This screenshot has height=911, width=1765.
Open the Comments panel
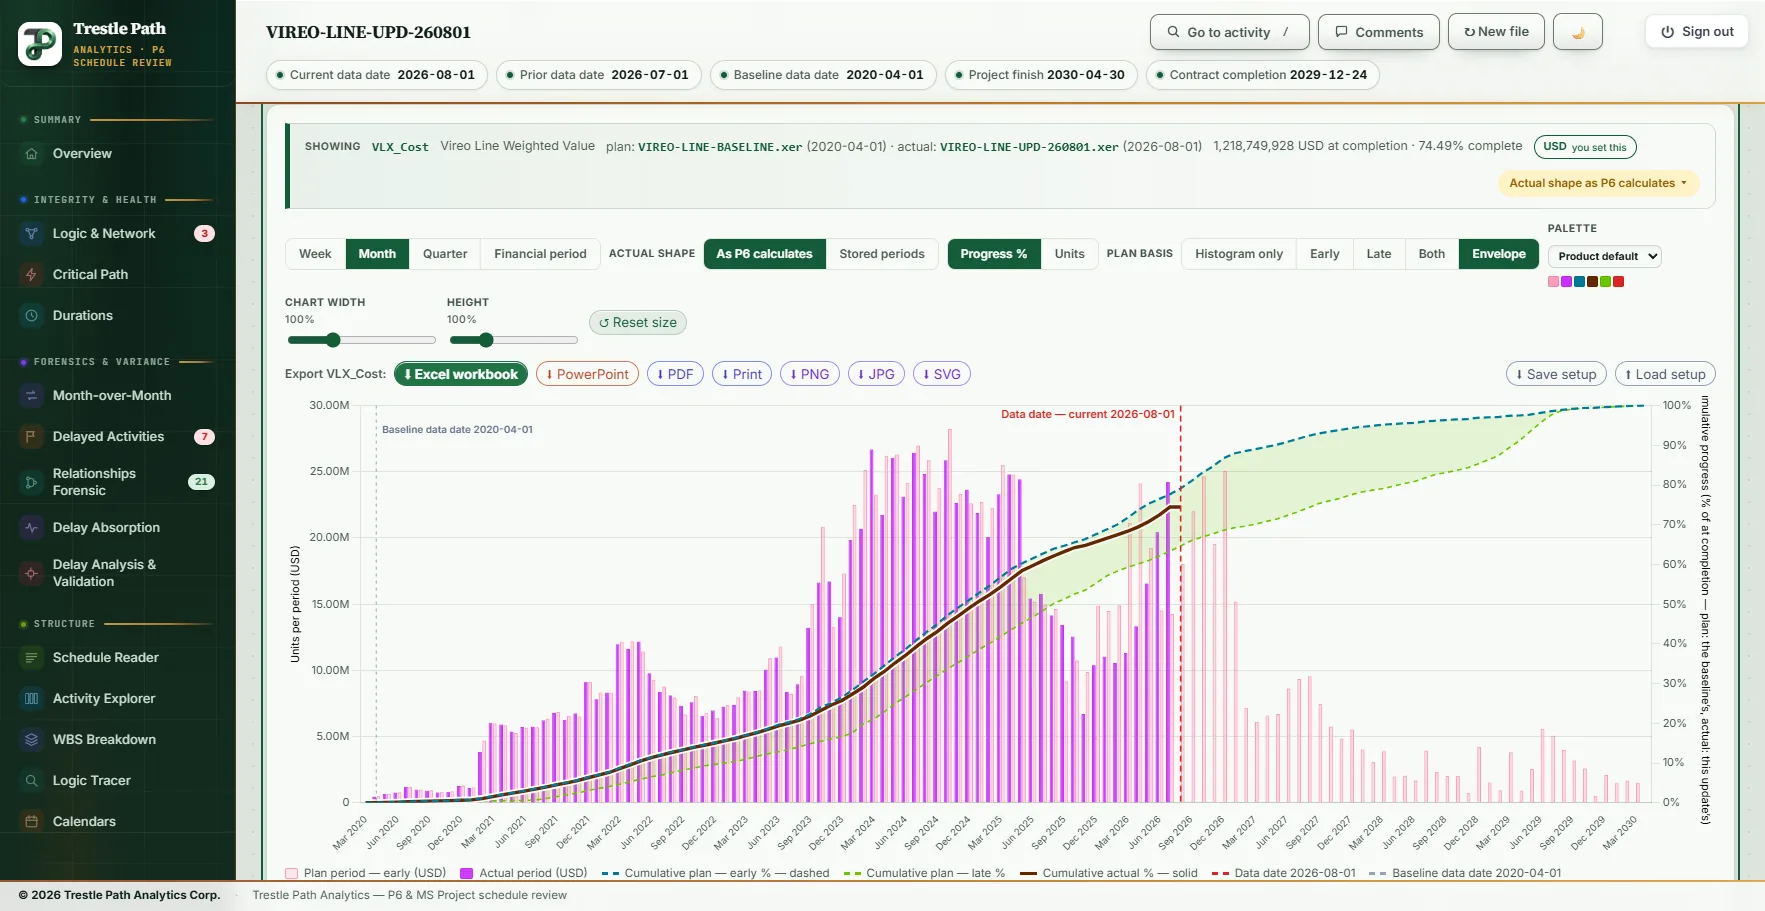click(1379, 32)
